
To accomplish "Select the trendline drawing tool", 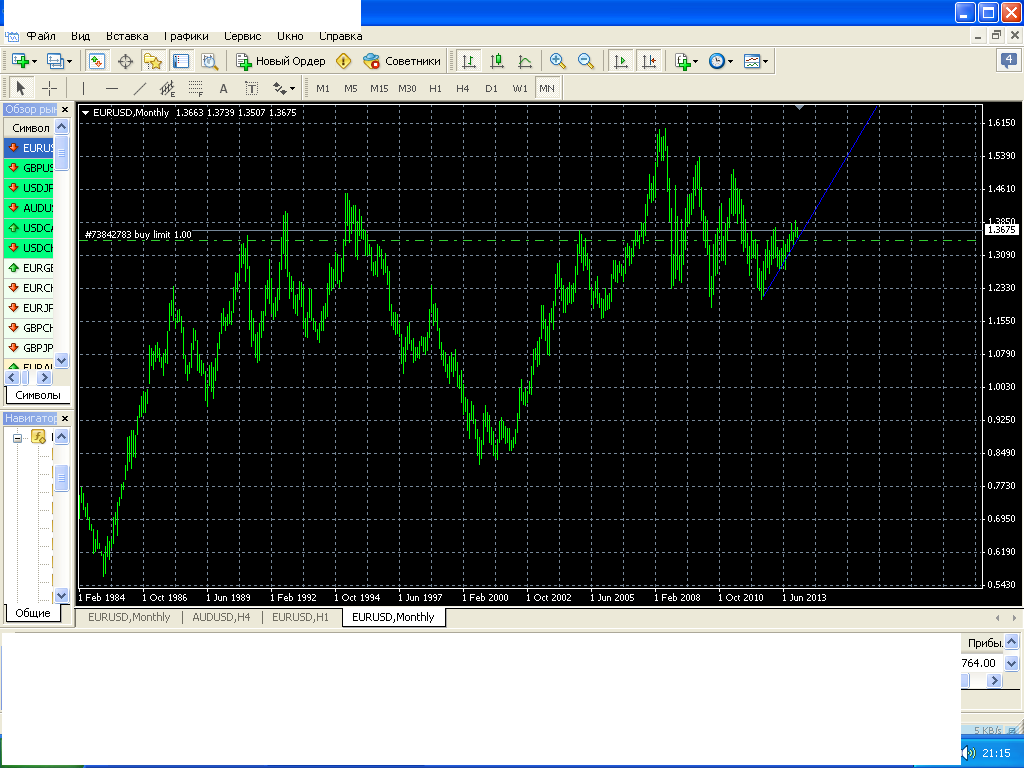I will point(140,88).
